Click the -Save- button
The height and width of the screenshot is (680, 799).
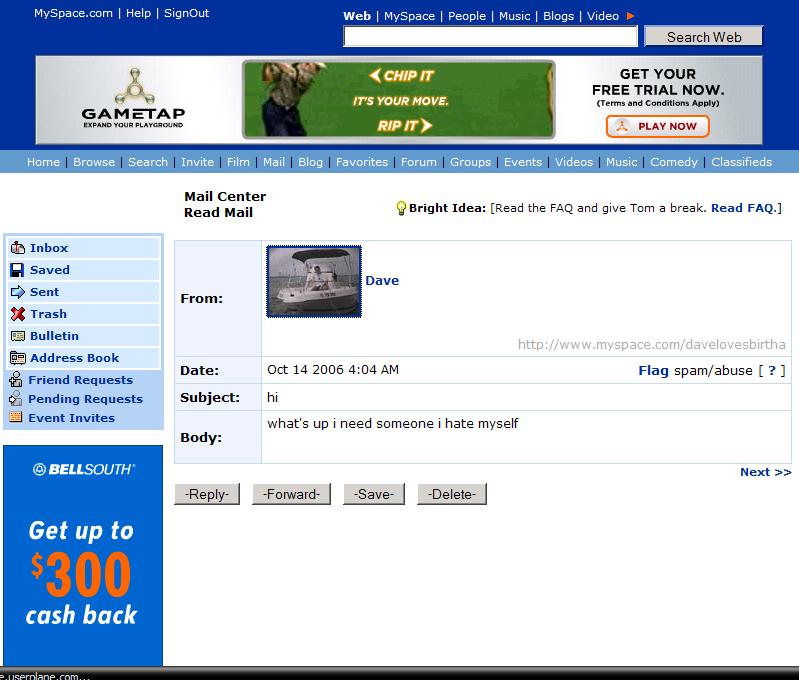pyautogui.click(x=374, y=494)
